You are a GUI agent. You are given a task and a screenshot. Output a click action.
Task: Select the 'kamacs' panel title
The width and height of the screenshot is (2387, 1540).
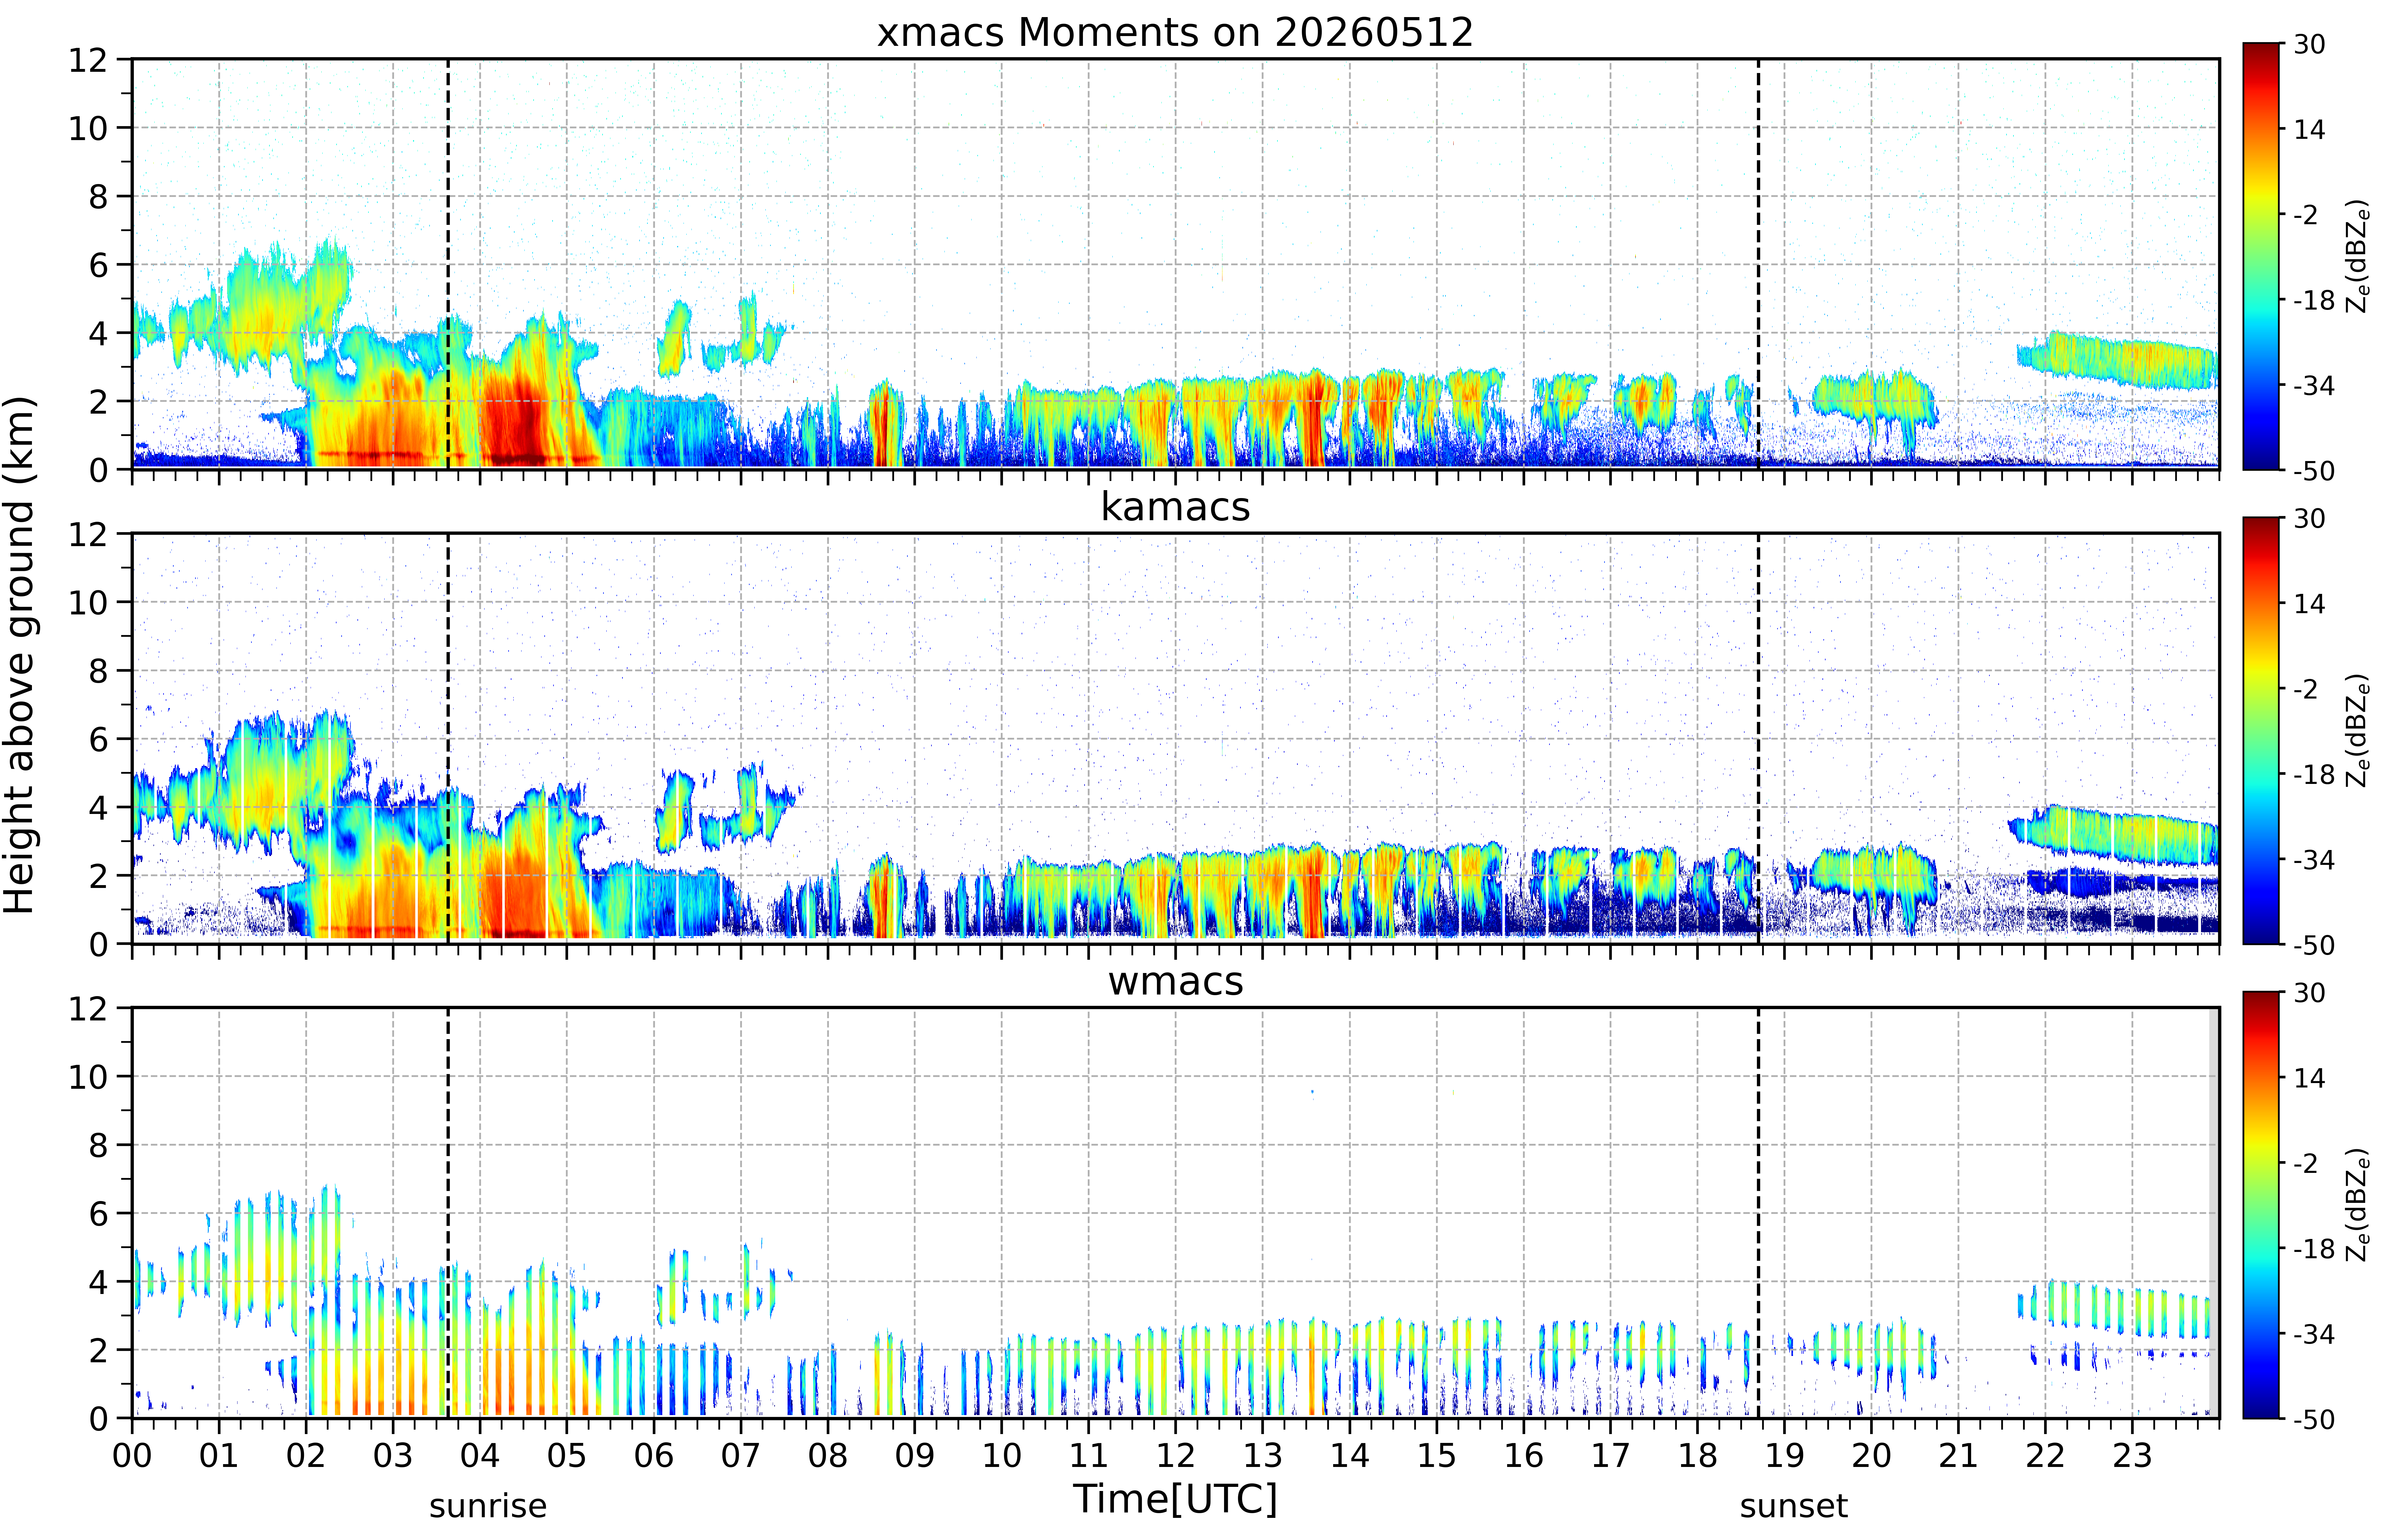click(x=1175, y=507)
